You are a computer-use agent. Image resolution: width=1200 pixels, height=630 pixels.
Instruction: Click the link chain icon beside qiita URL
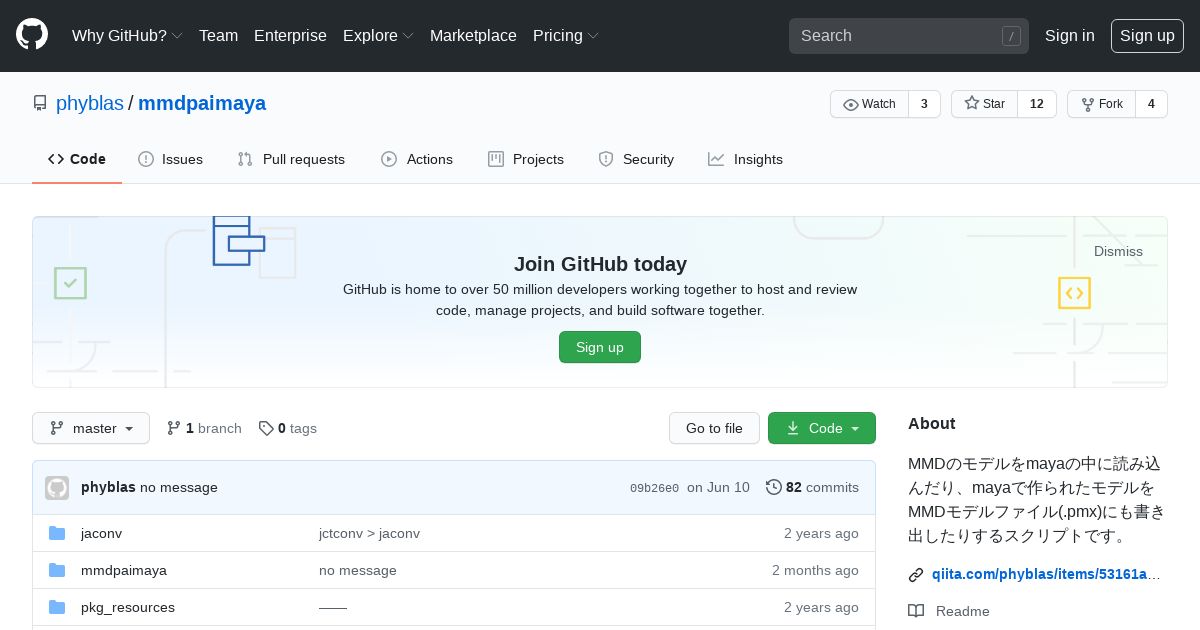916,574
